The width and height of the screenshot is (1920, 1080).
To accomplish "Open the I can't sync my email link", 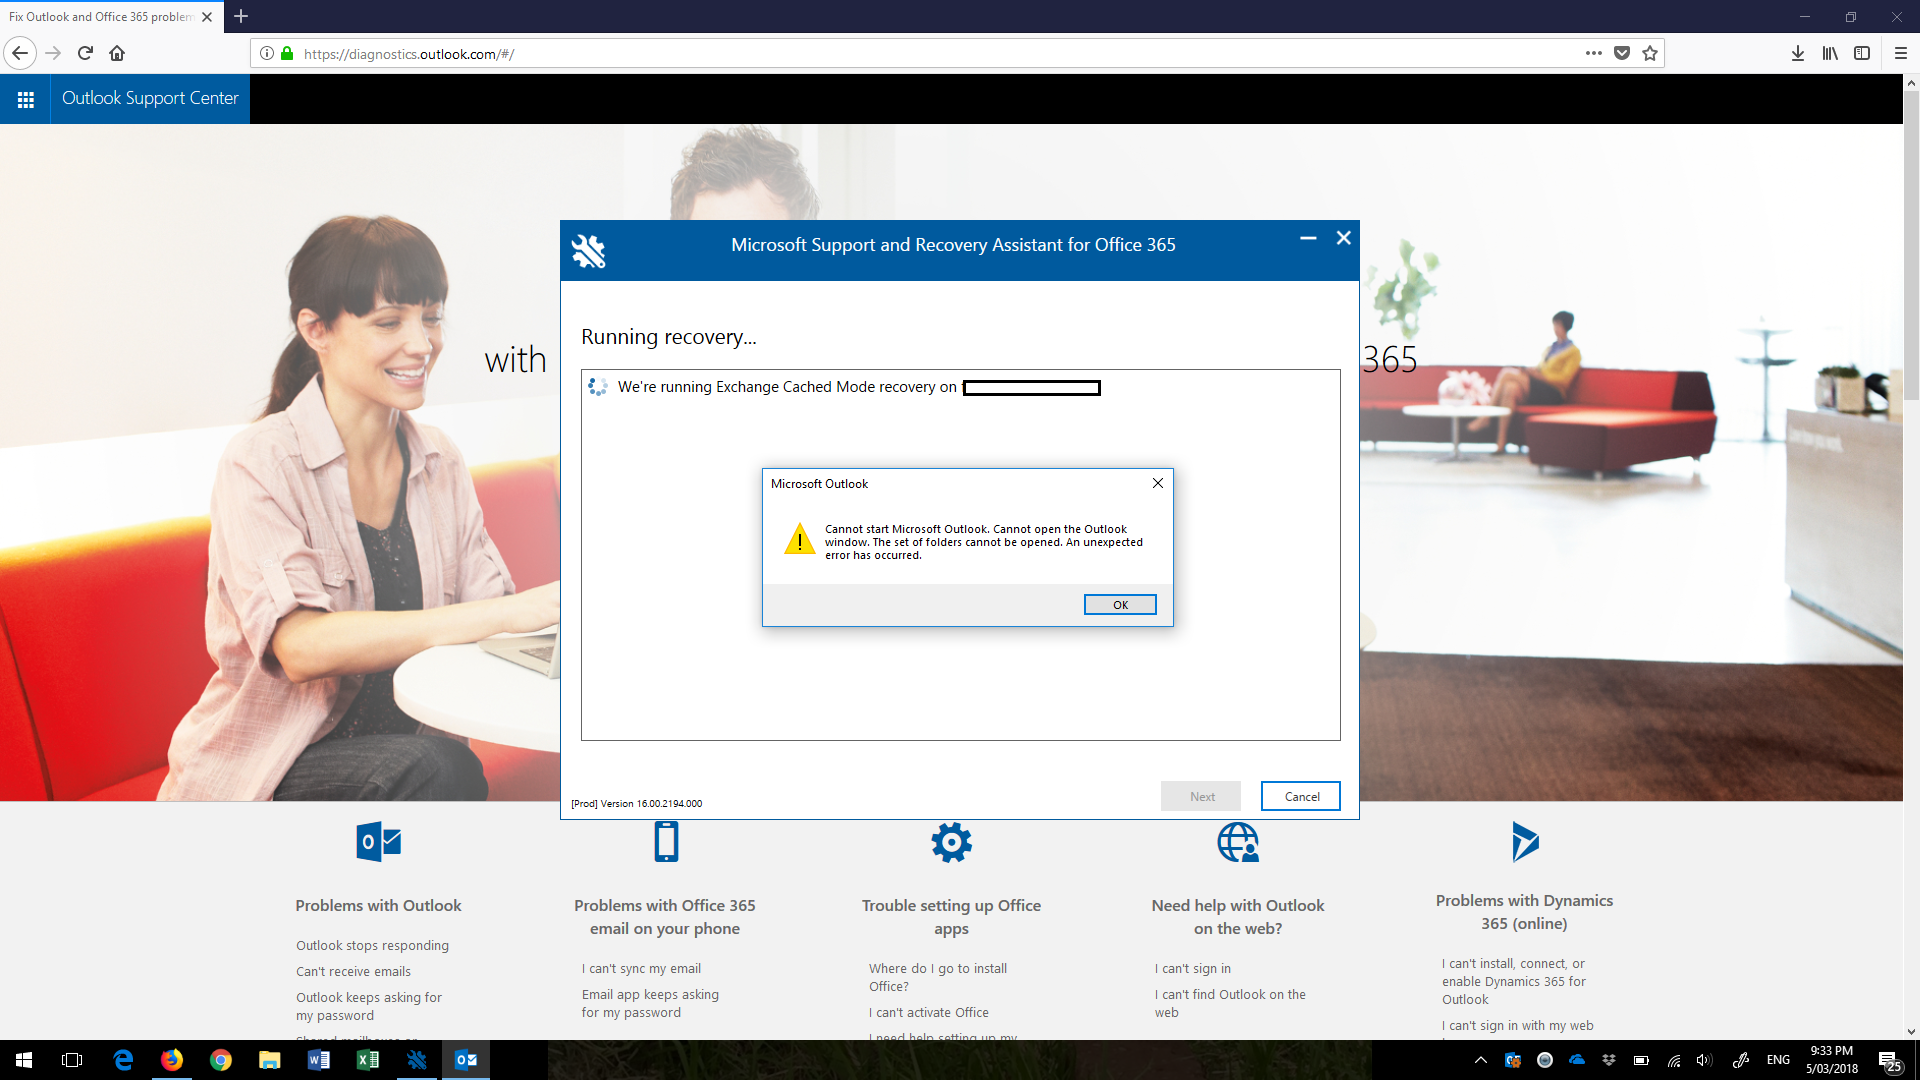I will (x=641, y=969).
